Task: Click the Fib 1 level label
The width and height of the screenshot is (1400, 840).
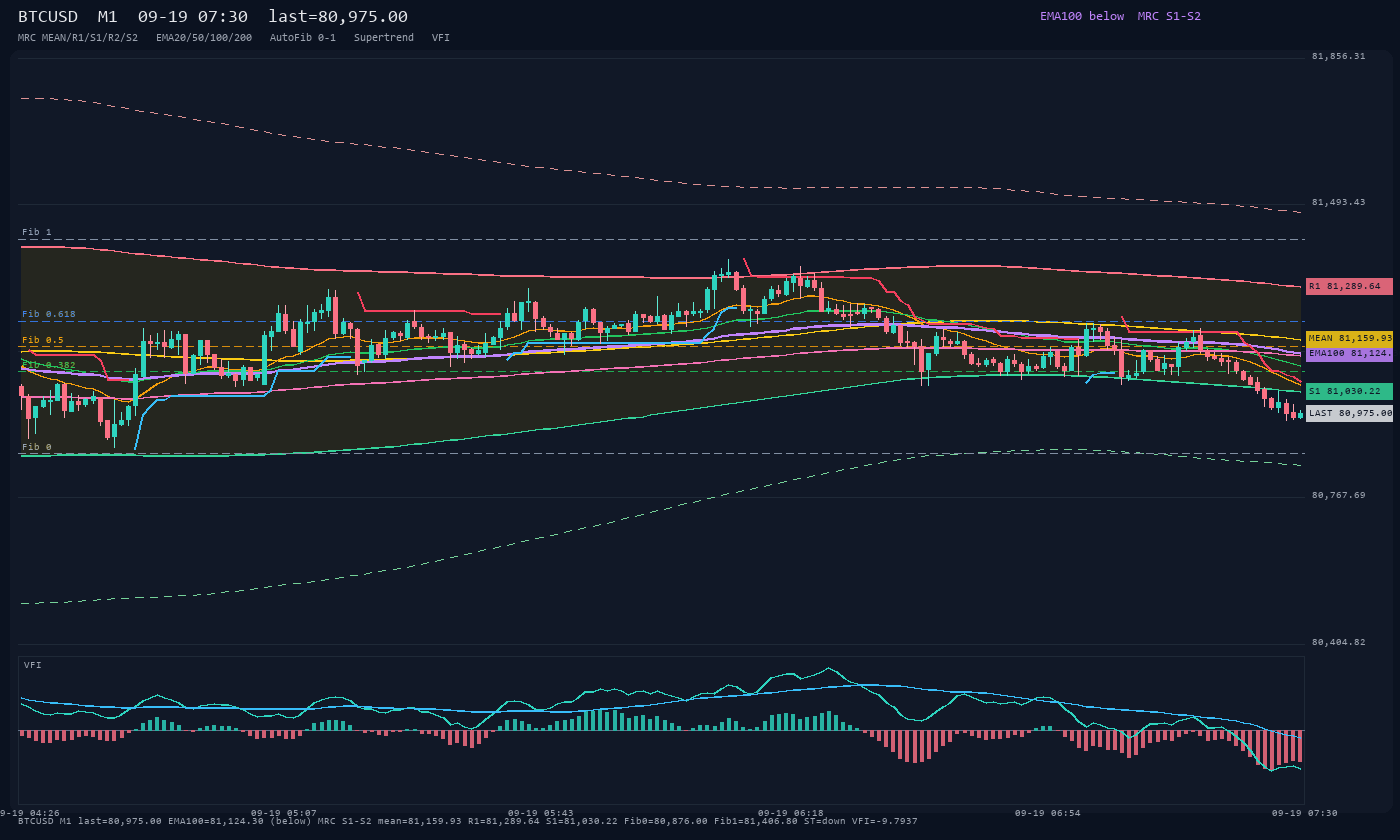Action: (37, 232)
